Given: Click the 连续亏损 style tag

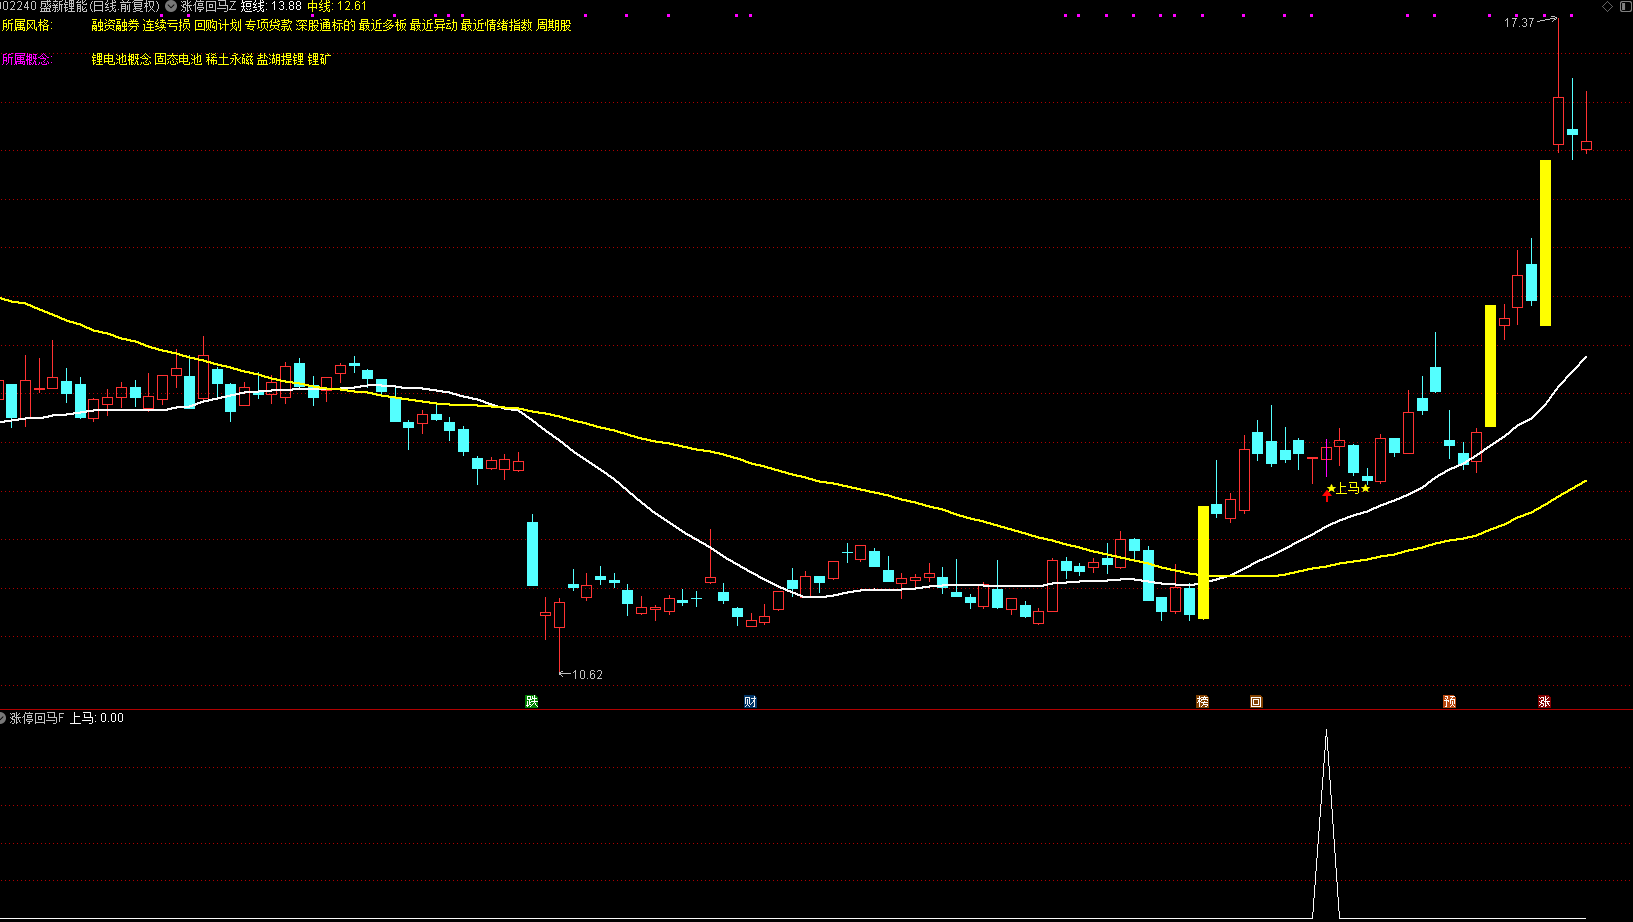Looking at the screenshot, I should point(167,25).
